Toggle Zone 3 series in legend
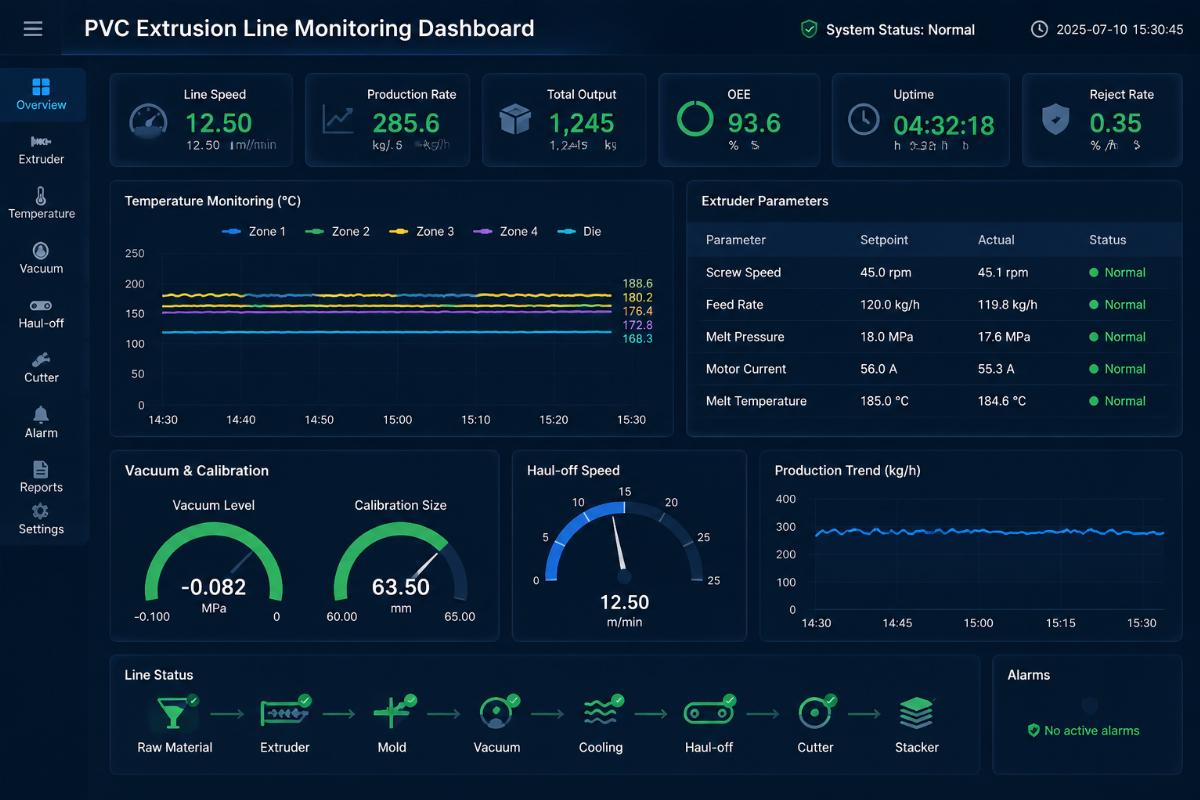 pyautogui.click(x=420, y=231)
